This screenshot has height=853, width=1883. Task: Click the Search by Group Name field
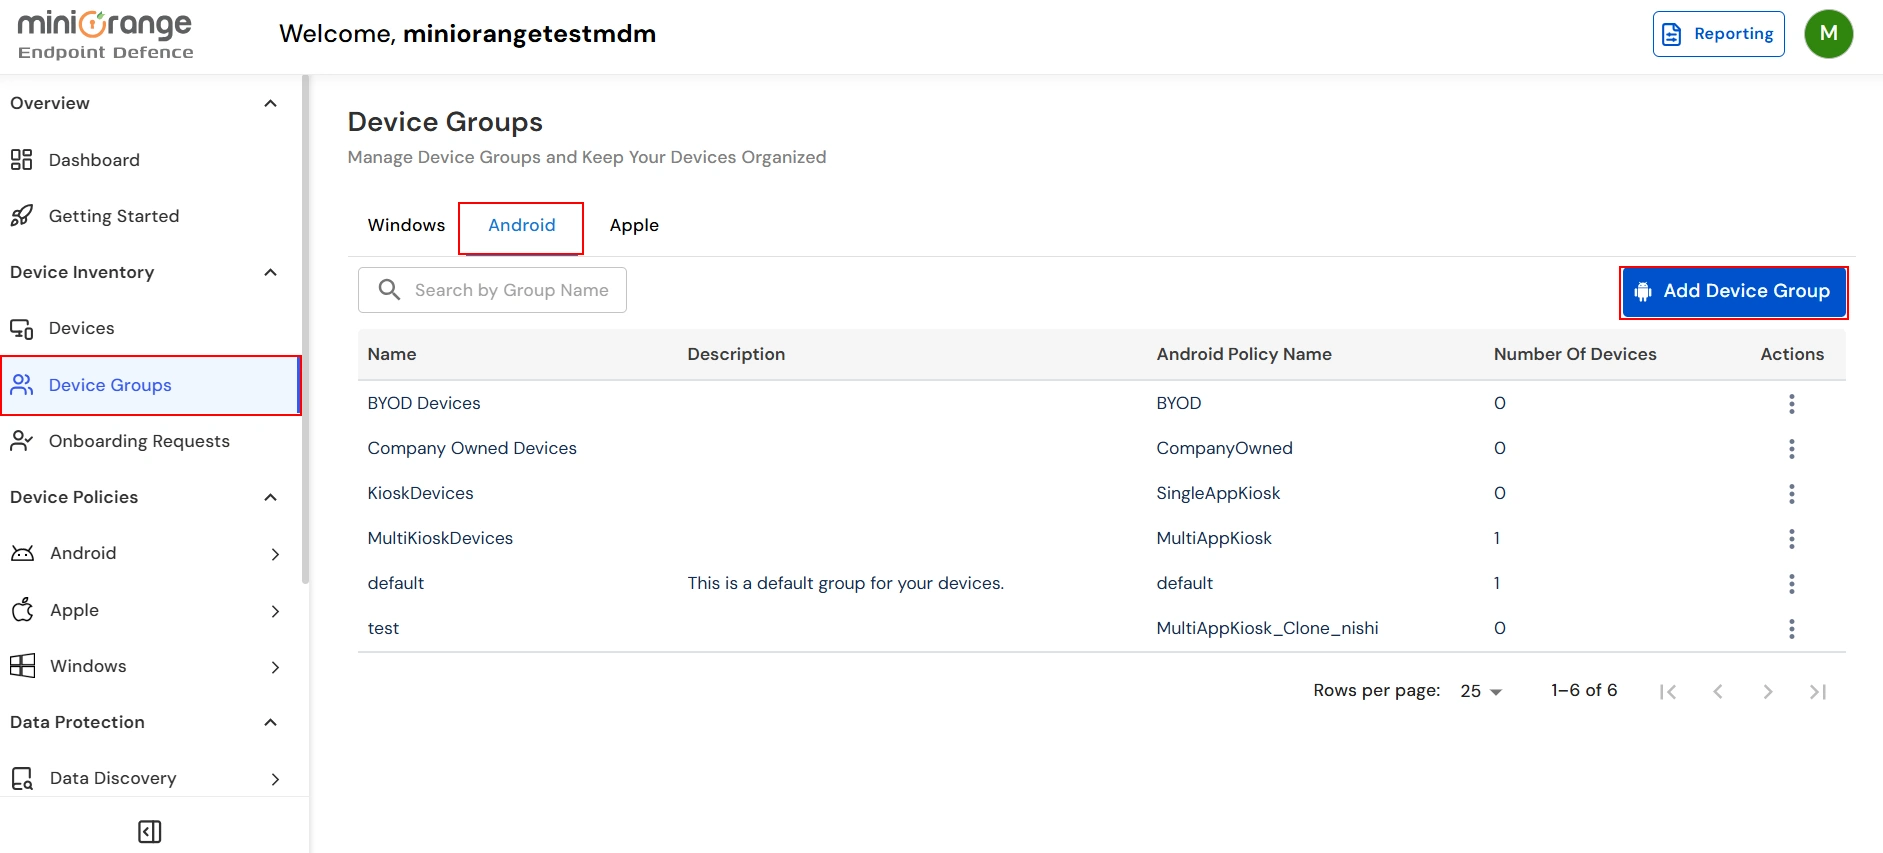click(x=492, y=290)
